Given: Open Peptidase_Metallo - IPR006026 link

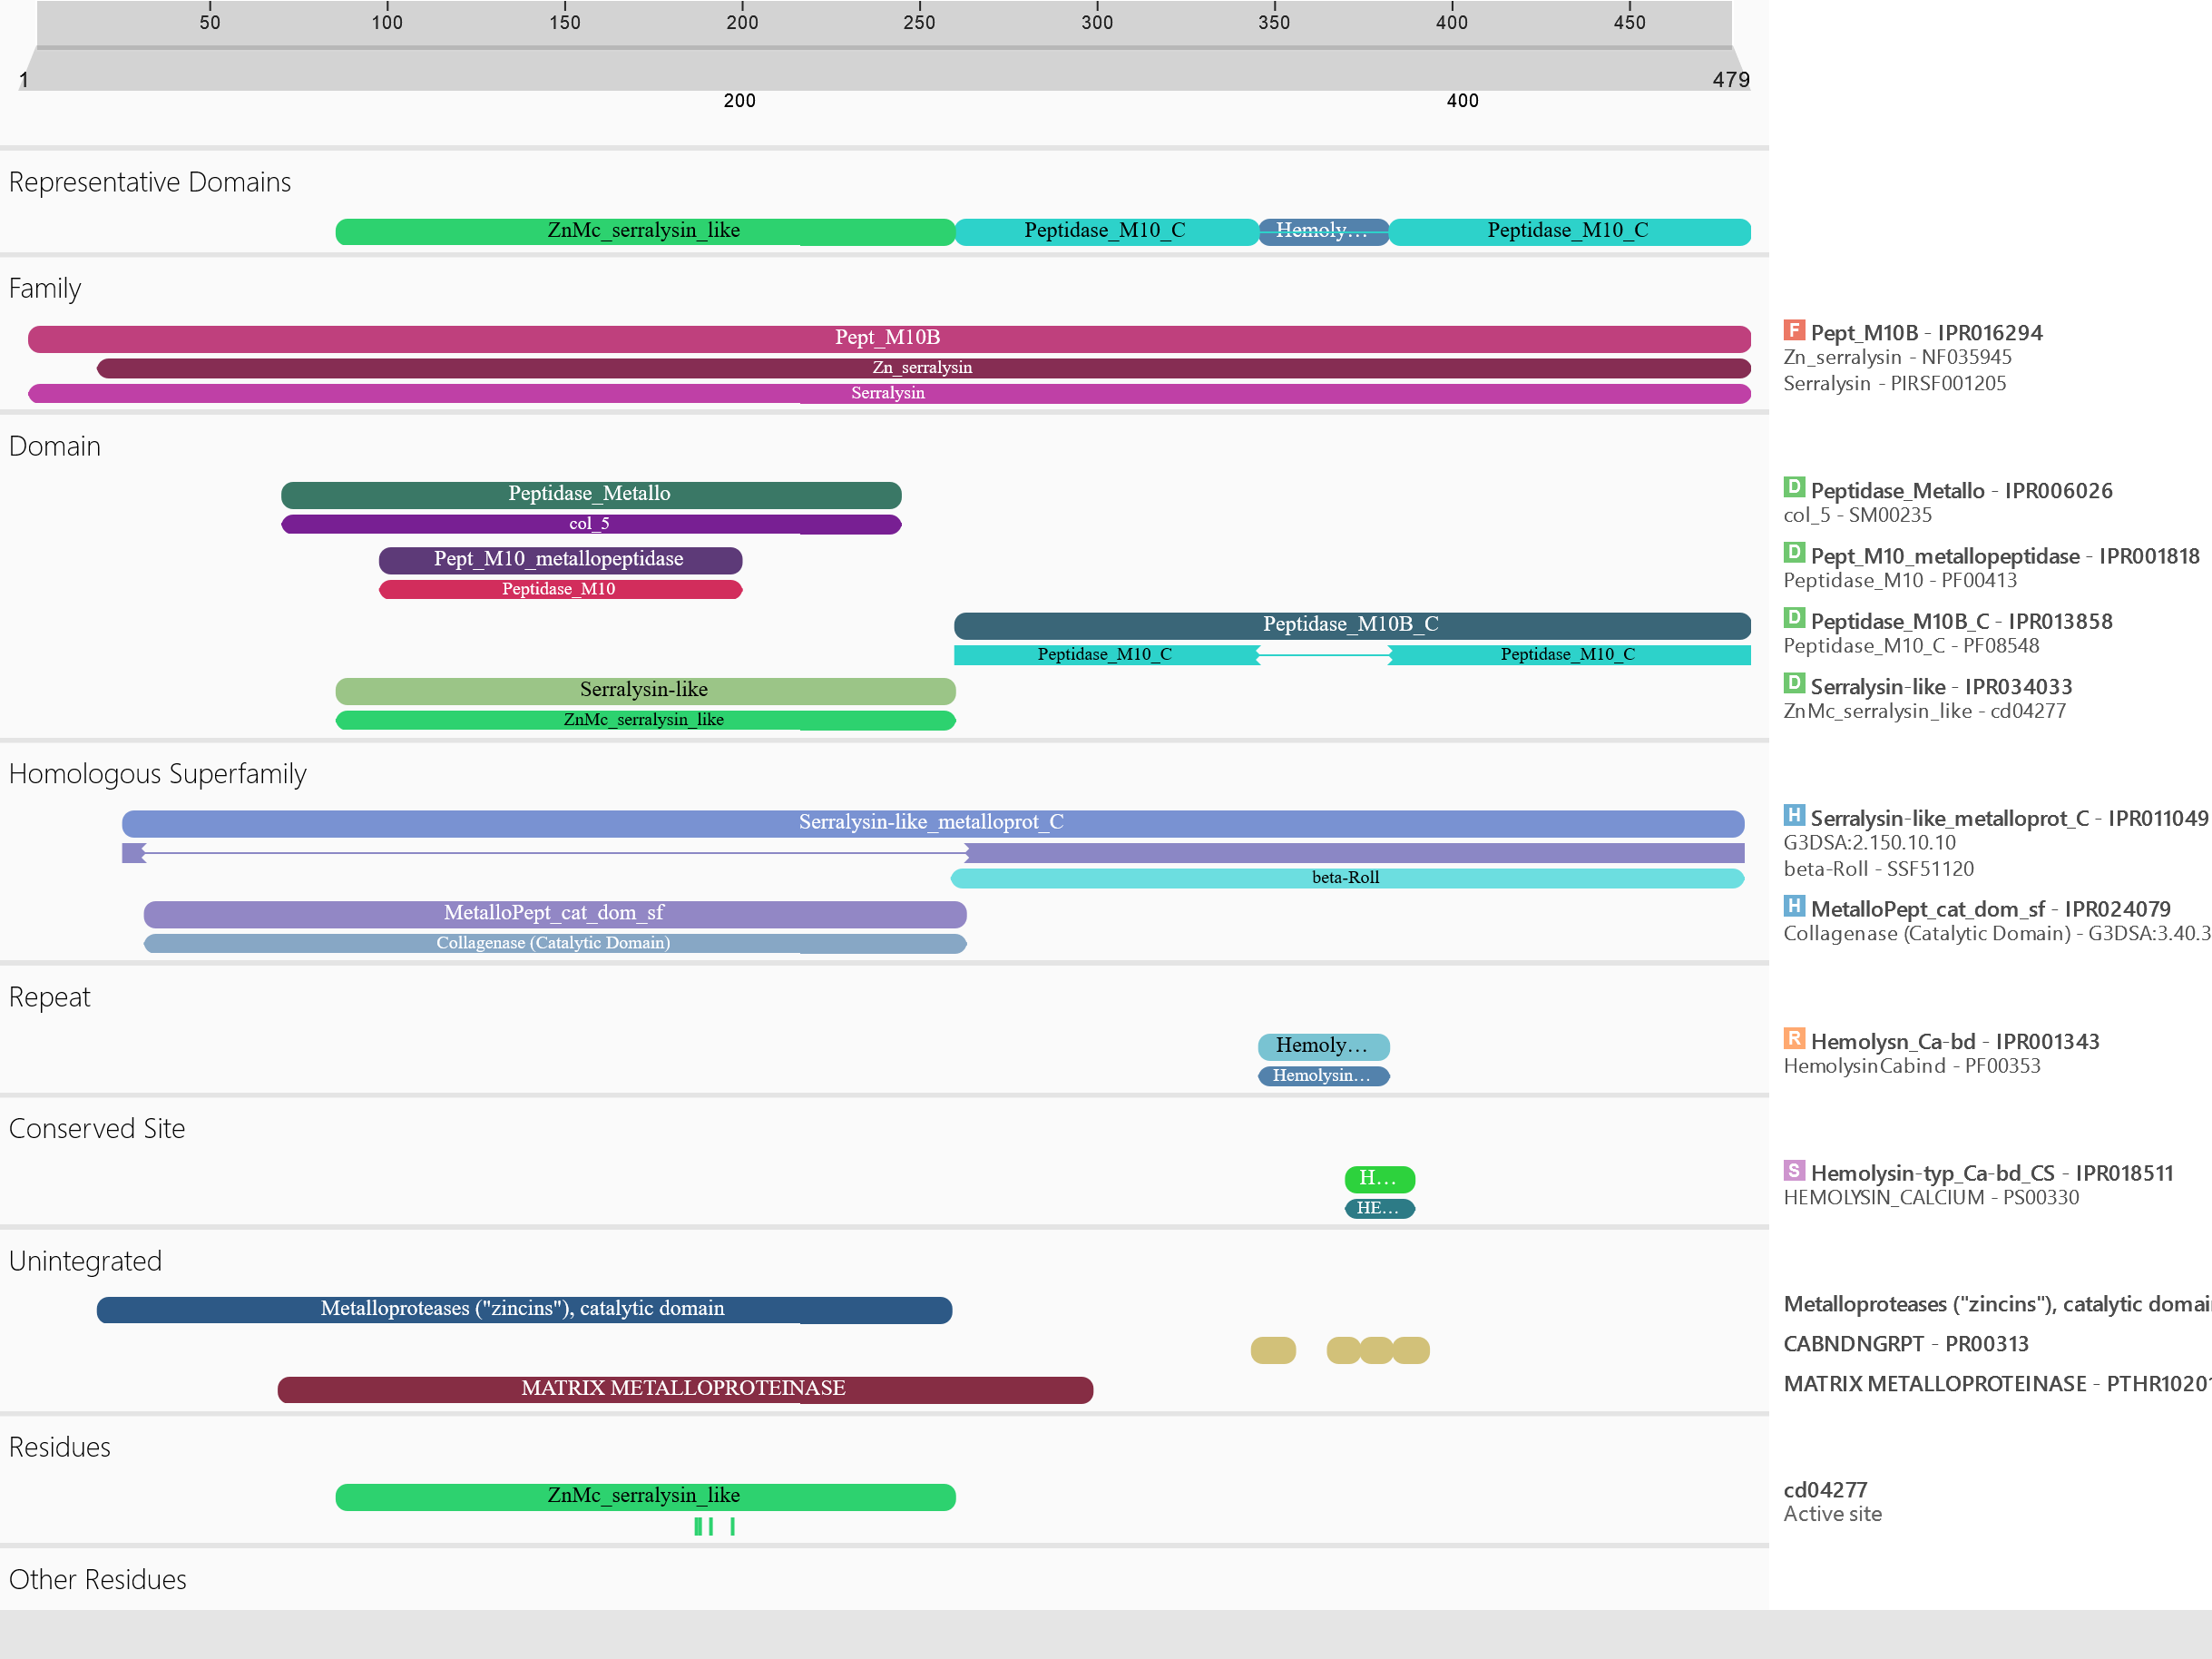Looking at the screenshot, I should click(1961, 491).
